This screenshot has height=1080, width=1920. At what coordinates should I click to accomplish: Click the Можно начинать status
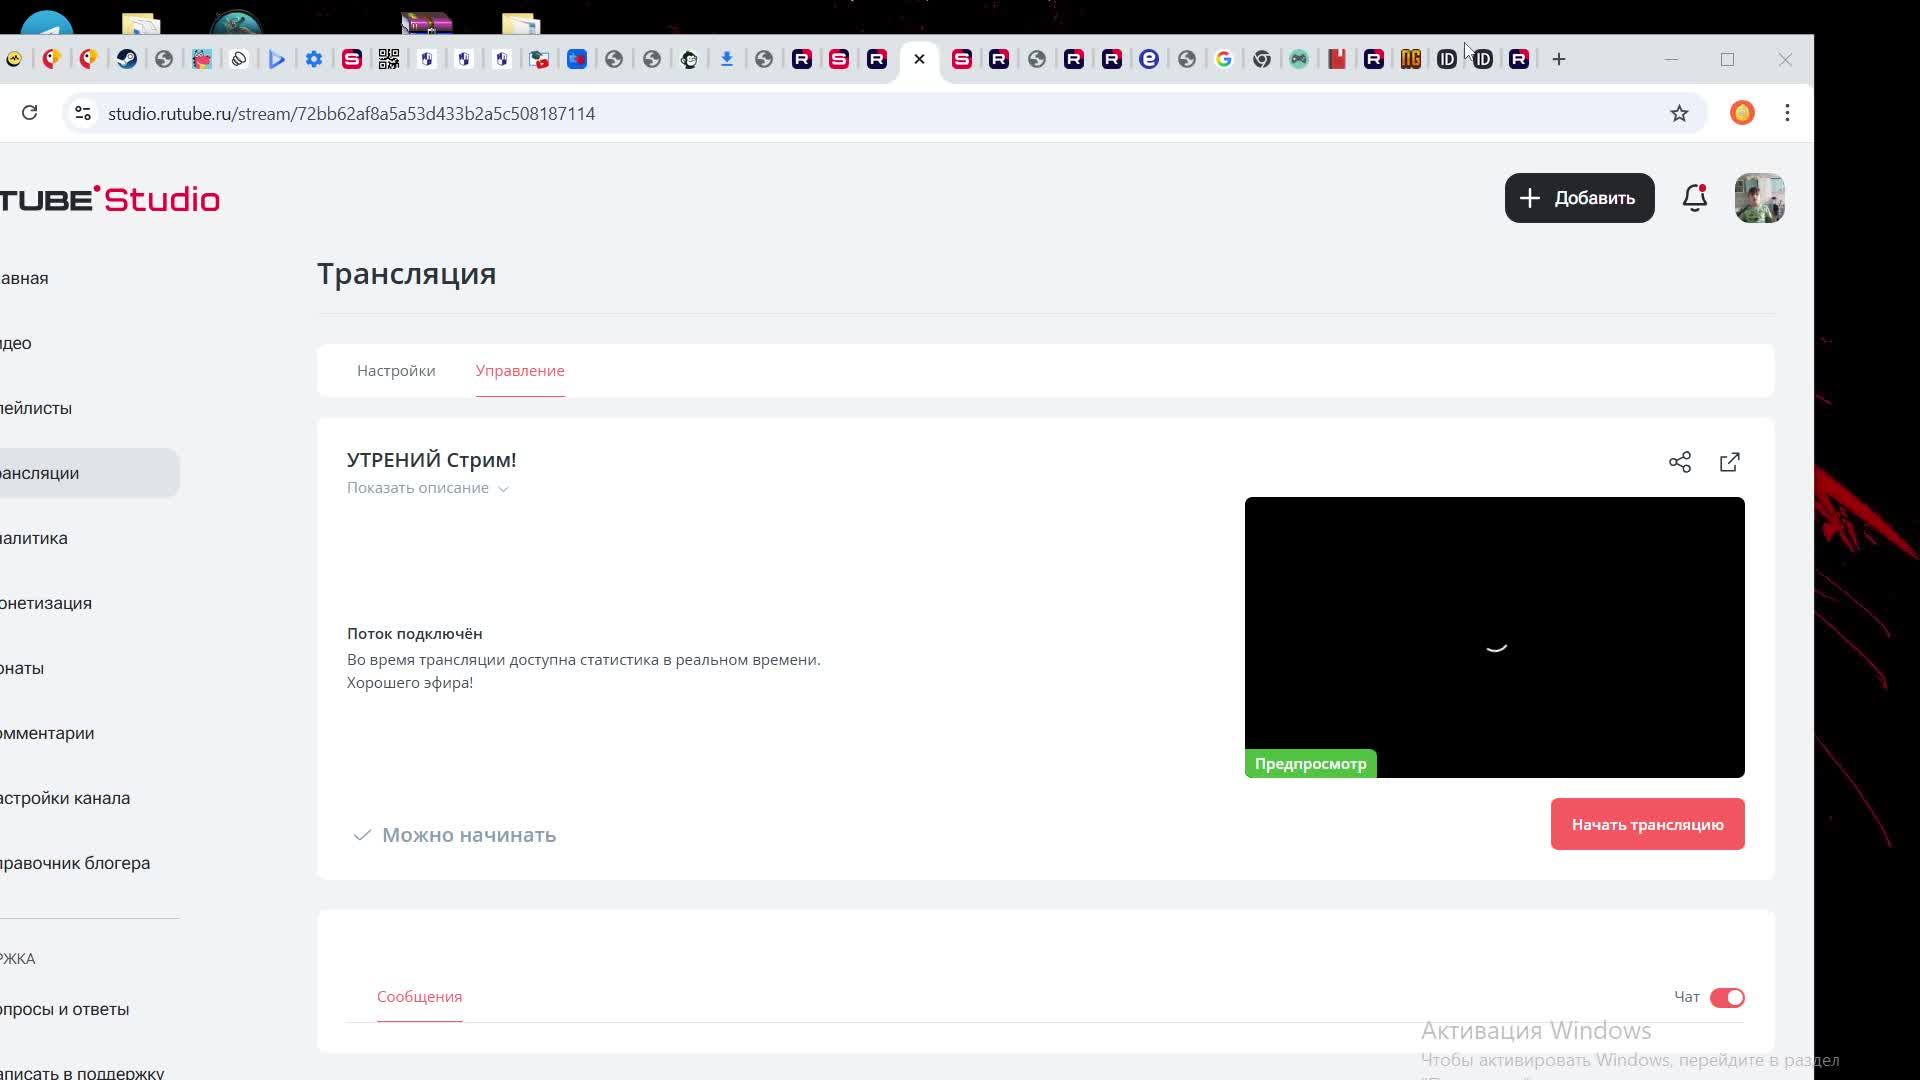455,835
